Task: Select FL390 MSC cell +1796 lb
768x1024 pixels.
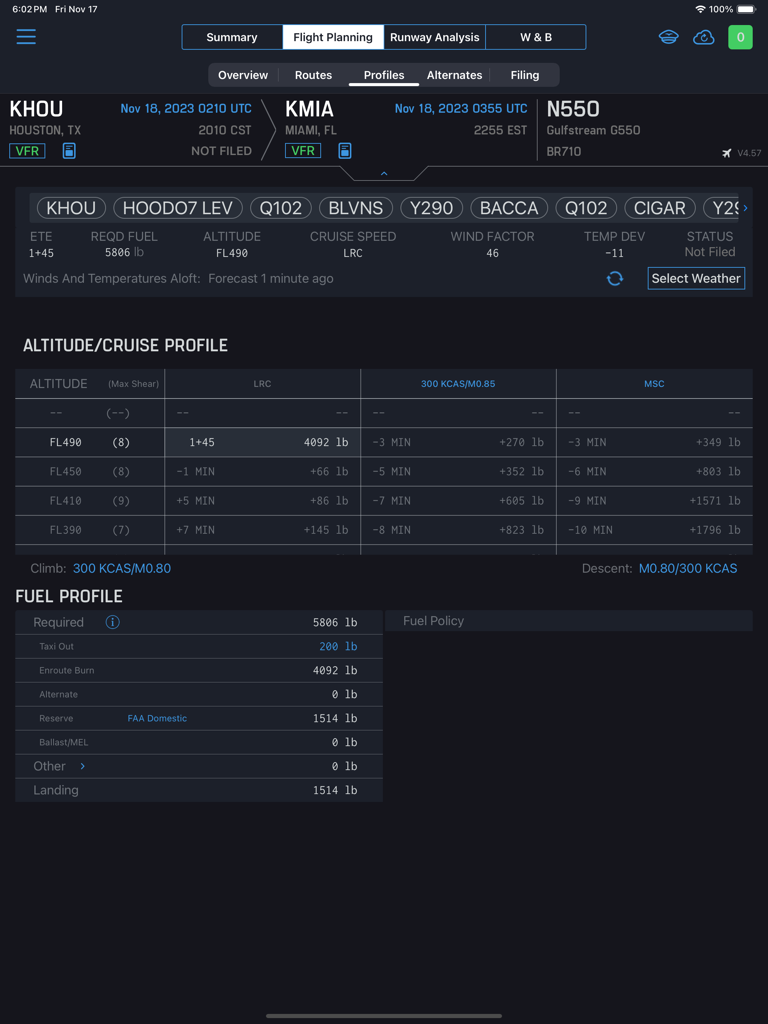Action: tap(654, 530)
